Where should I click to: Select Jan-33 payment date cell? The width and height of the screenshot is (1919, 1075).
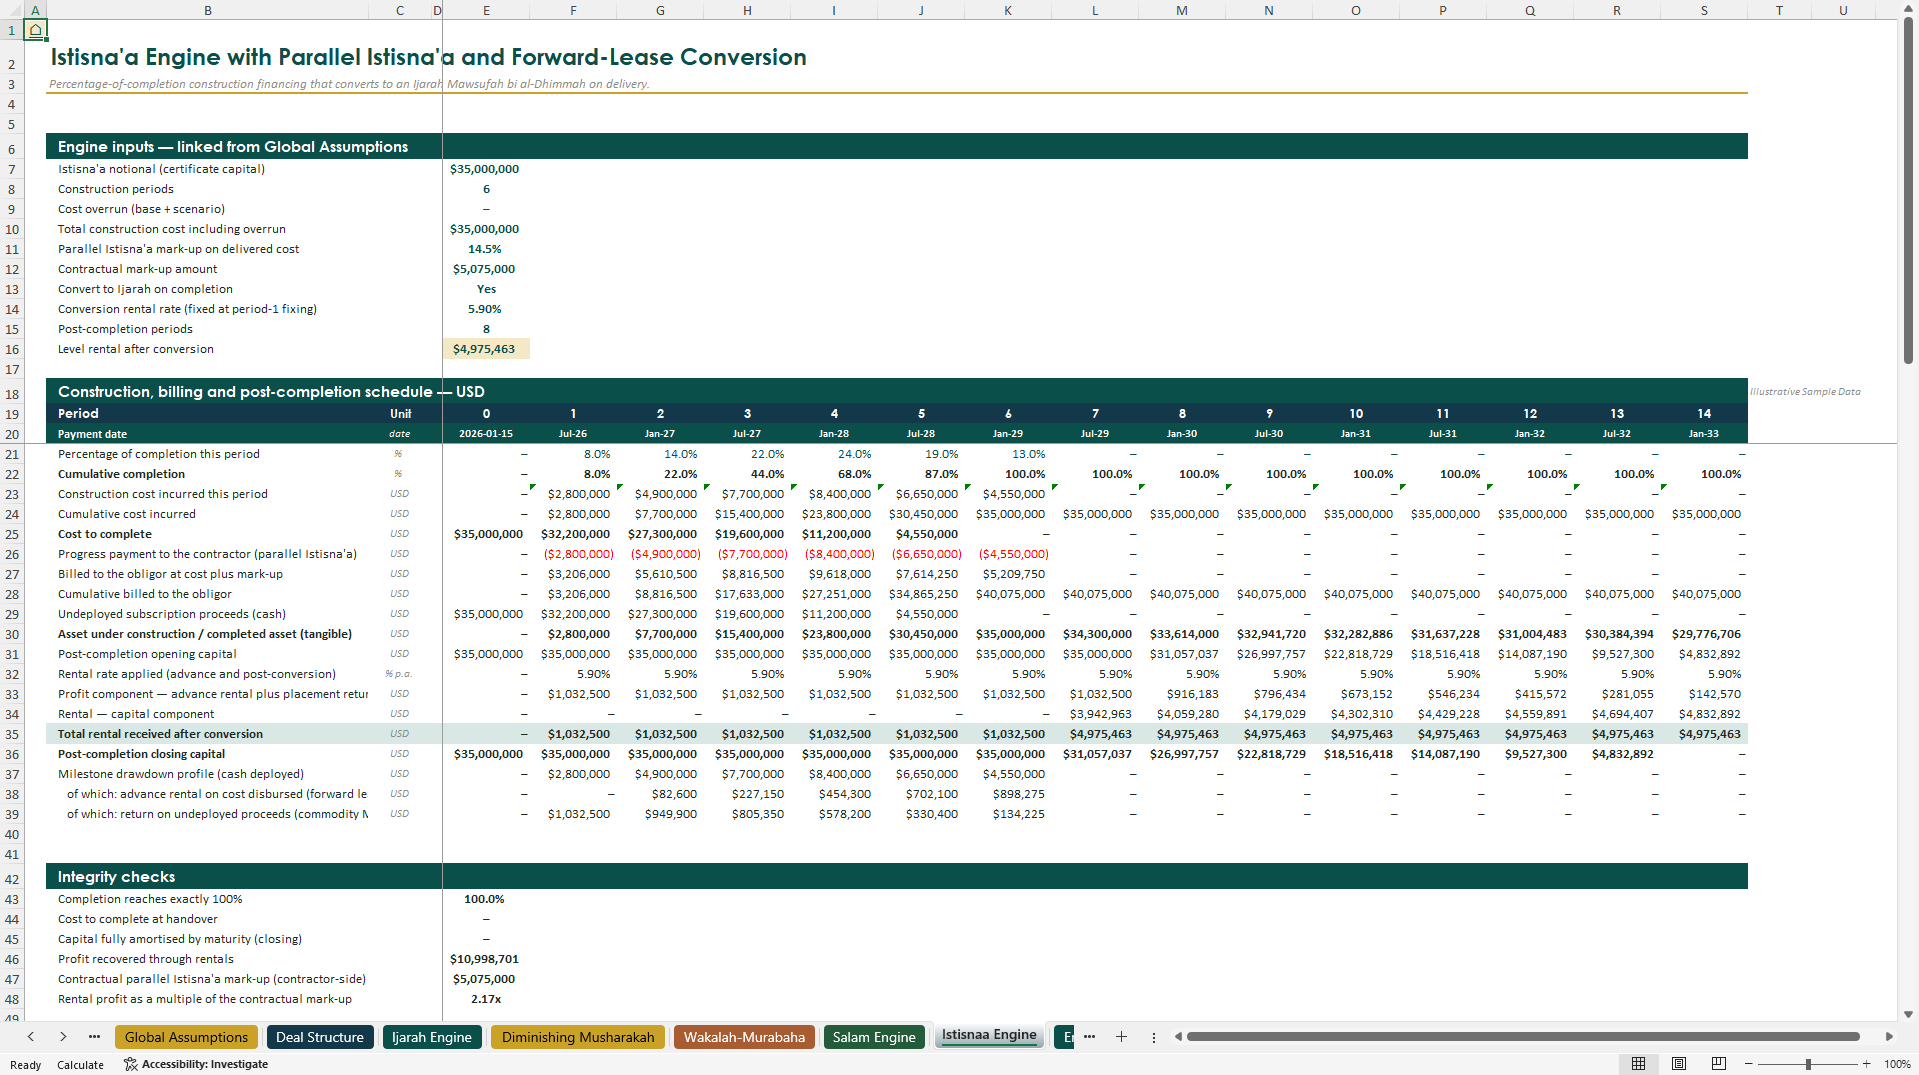pyautogui.click(x=1704, y=434)
